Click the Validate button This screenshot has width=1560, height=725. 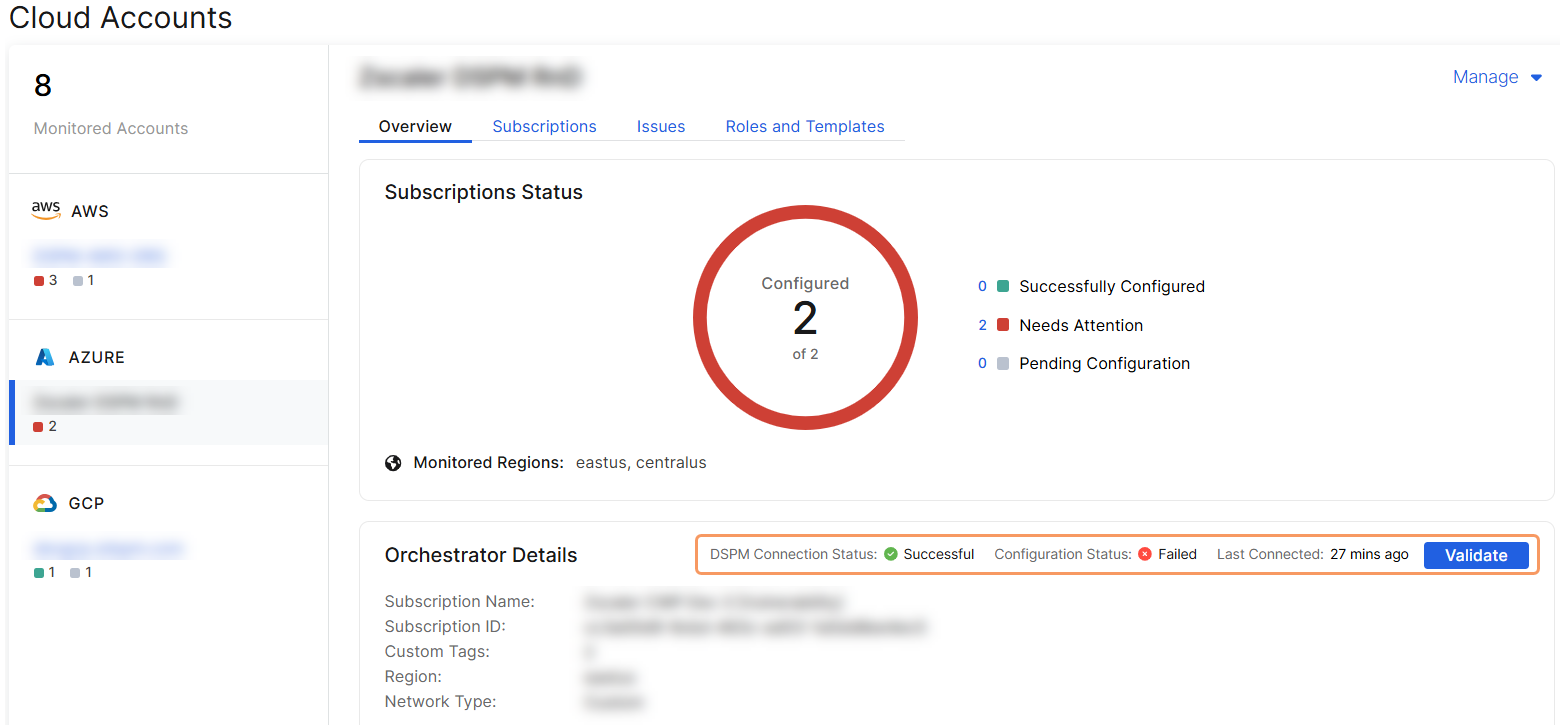[1476, 555]
